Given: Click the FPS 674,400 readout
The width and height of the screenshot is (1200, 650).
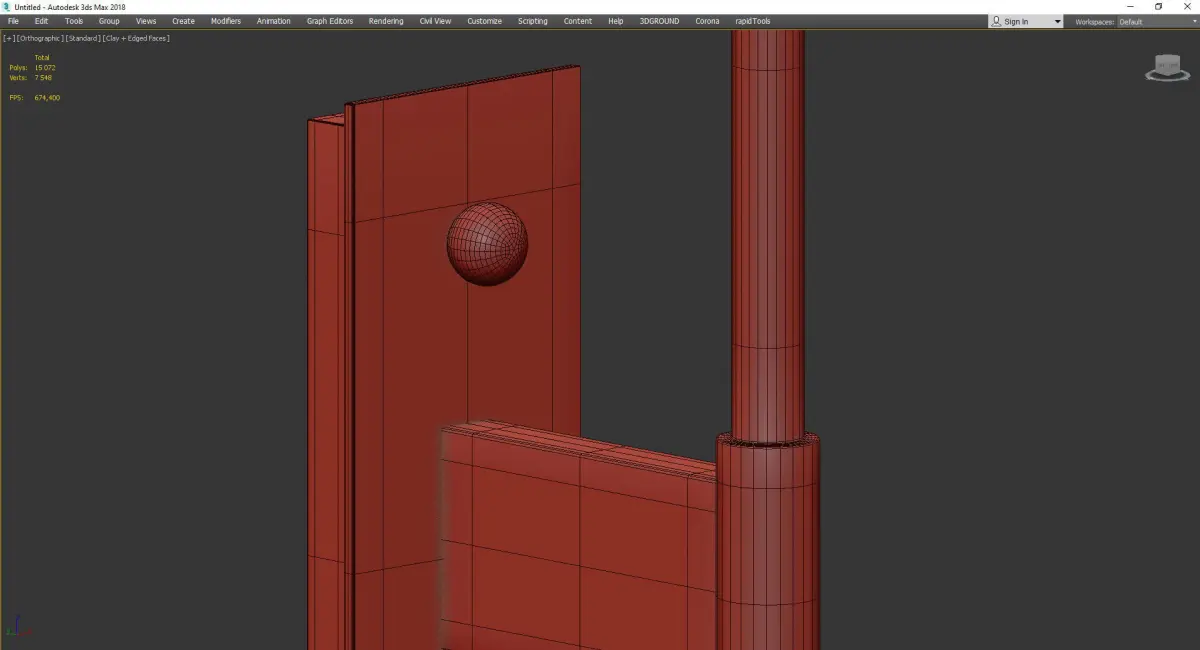Looking at the screenshot, I should pos(35,98).
